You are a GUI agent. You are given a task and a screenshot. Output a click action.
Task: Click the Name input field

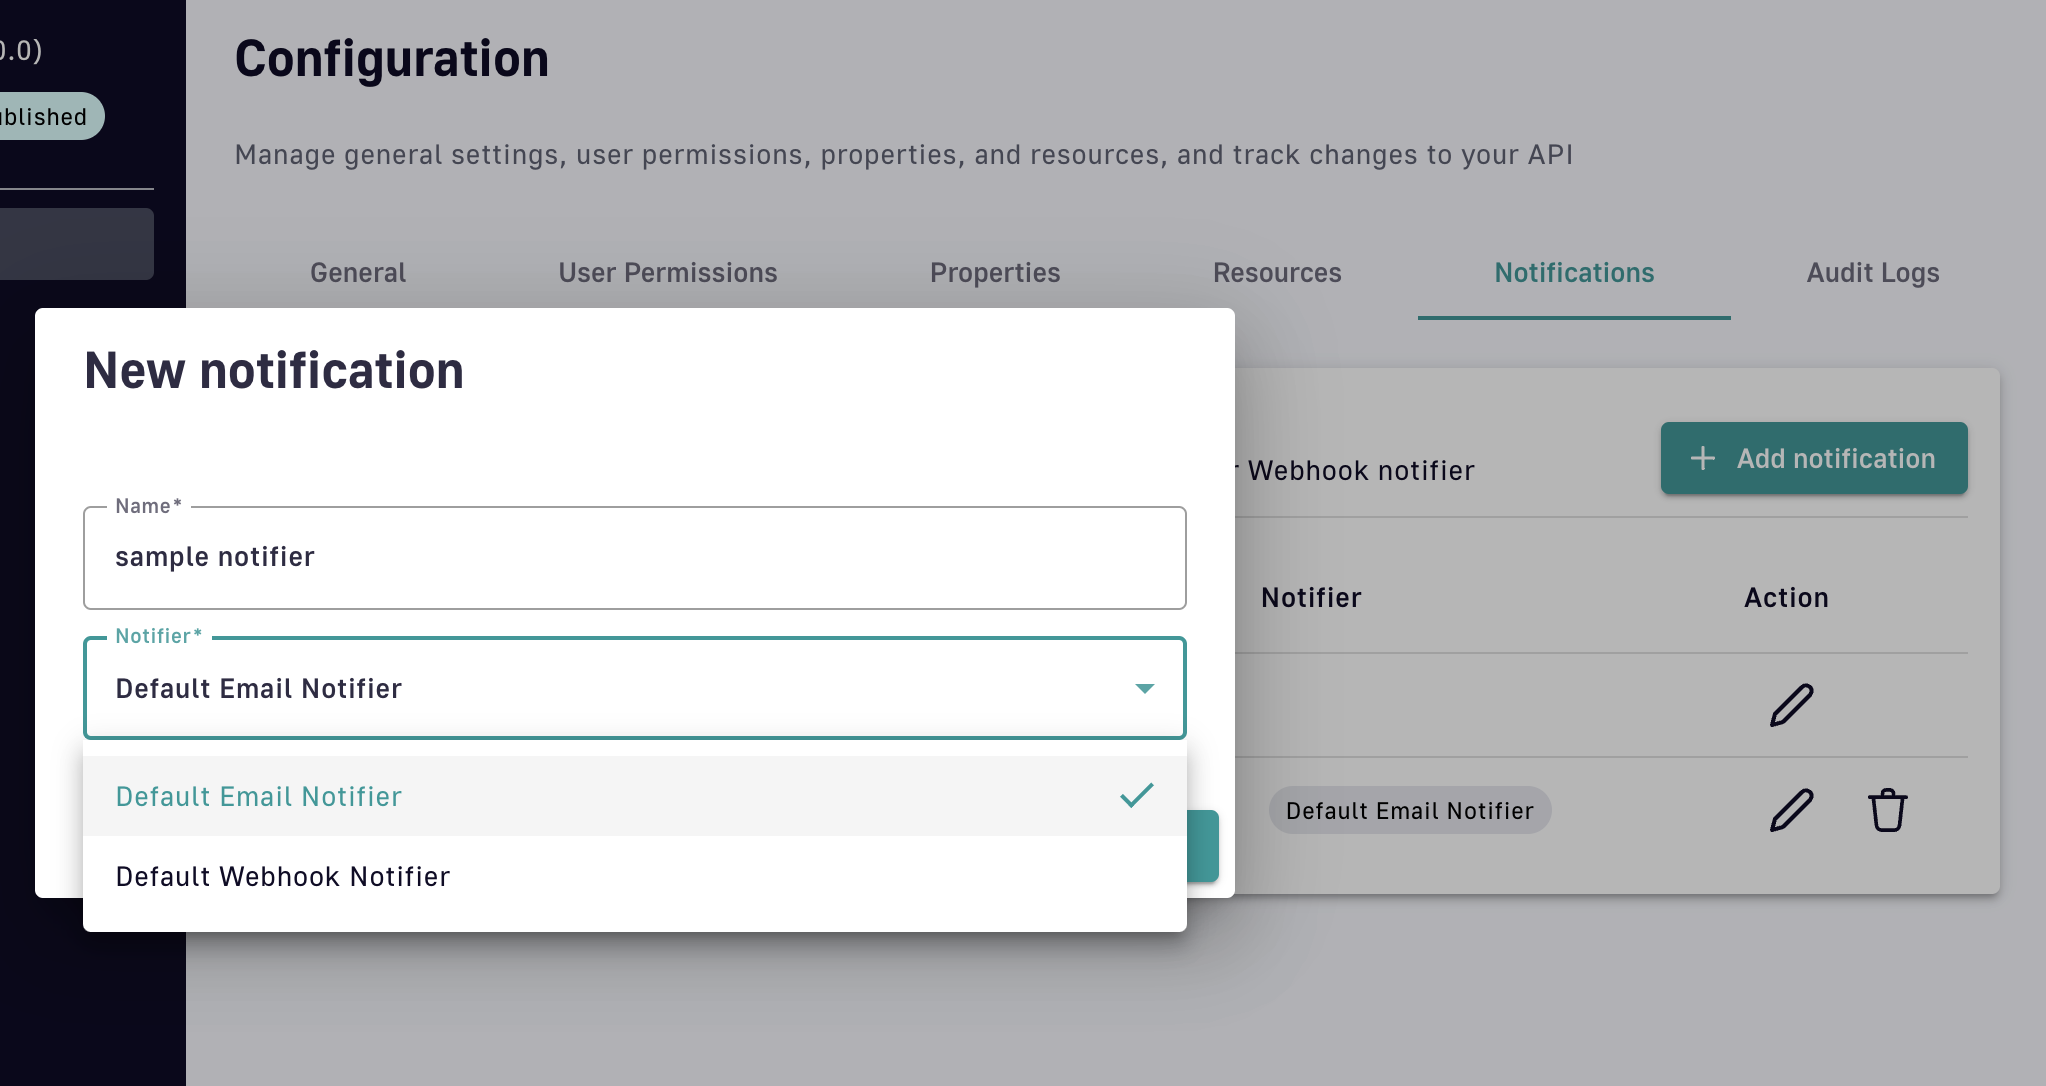634,558
